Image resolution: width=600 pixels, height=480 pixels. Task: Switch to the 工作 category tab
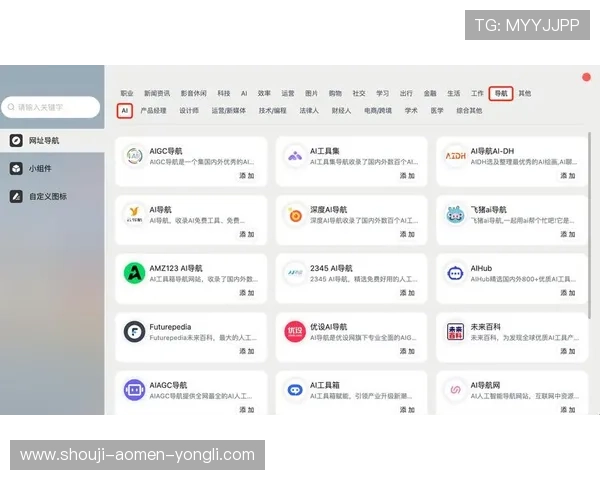pos(477,93)
